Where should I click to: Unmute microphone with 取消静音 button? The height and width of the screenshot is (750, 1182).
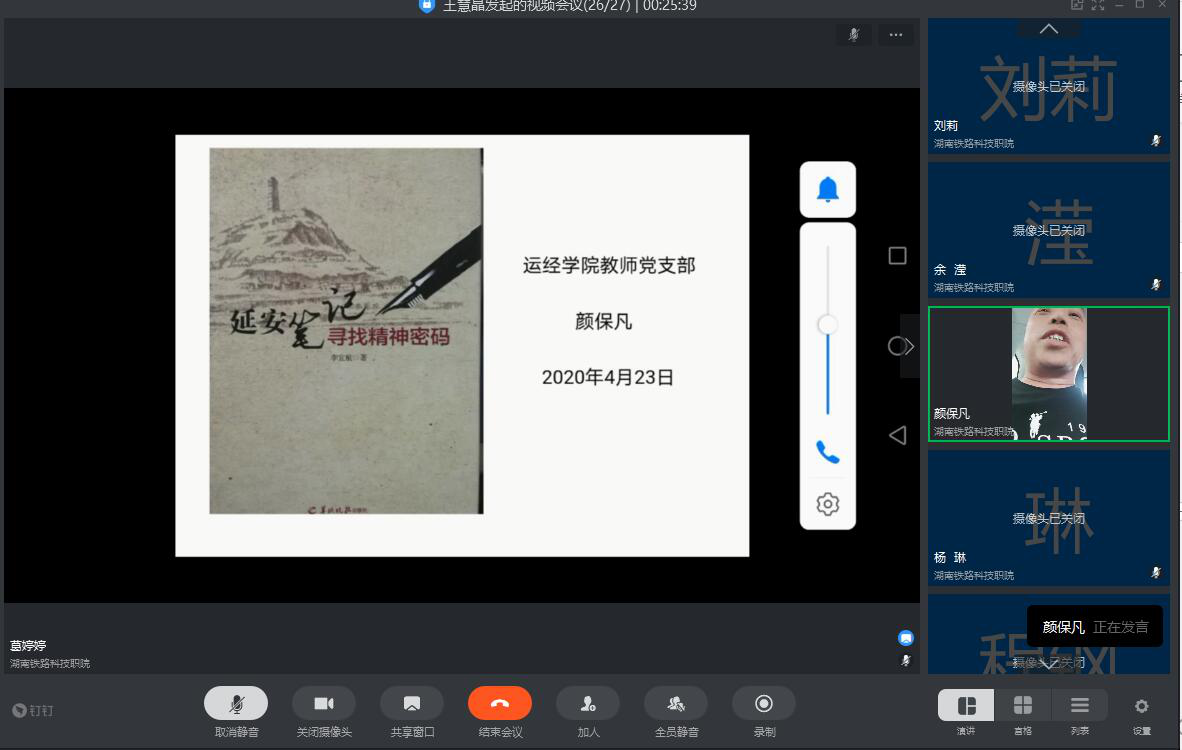[x=236, y=703]
